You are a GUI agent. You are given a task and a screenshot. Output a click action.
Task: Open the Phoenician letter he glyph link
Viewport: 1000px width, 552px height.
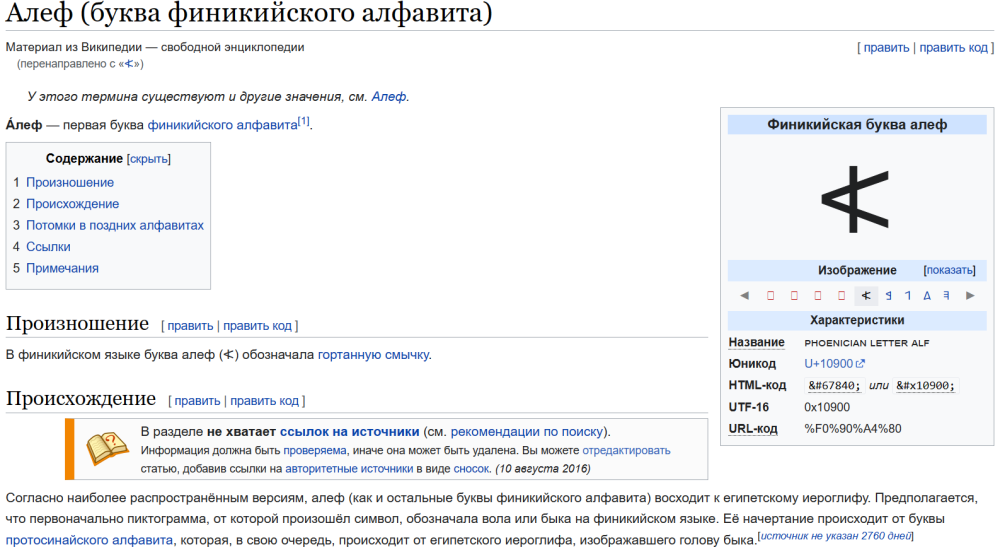pos(946,296)
